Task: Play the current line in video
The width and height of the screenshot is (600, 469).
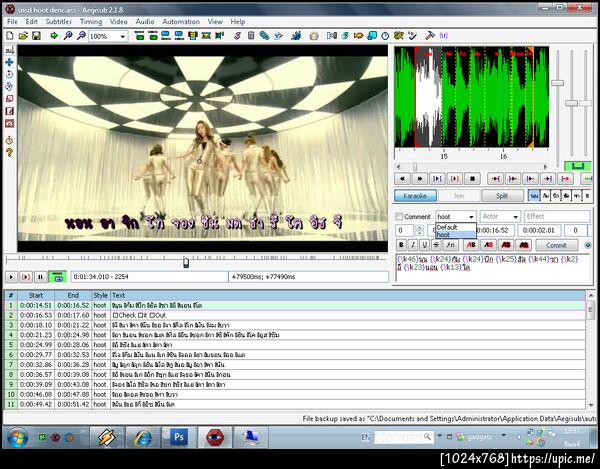Action: click(26, 276)
